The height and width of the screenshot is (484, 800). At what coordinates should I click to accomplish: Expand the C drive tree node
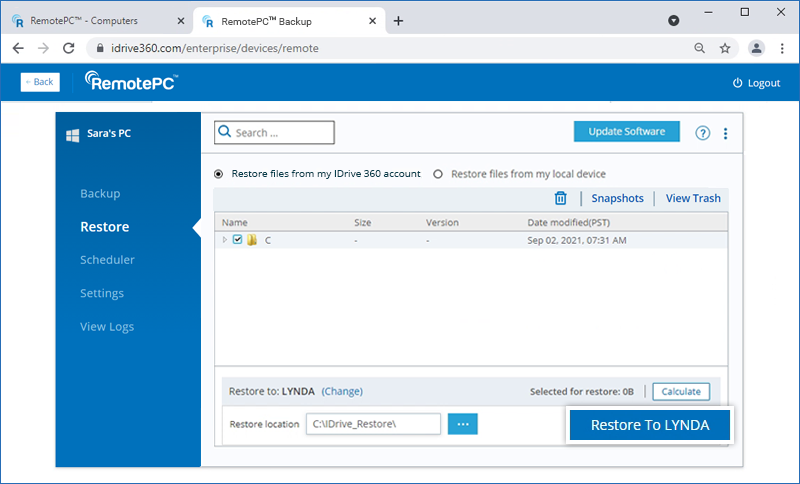point(225,240)
